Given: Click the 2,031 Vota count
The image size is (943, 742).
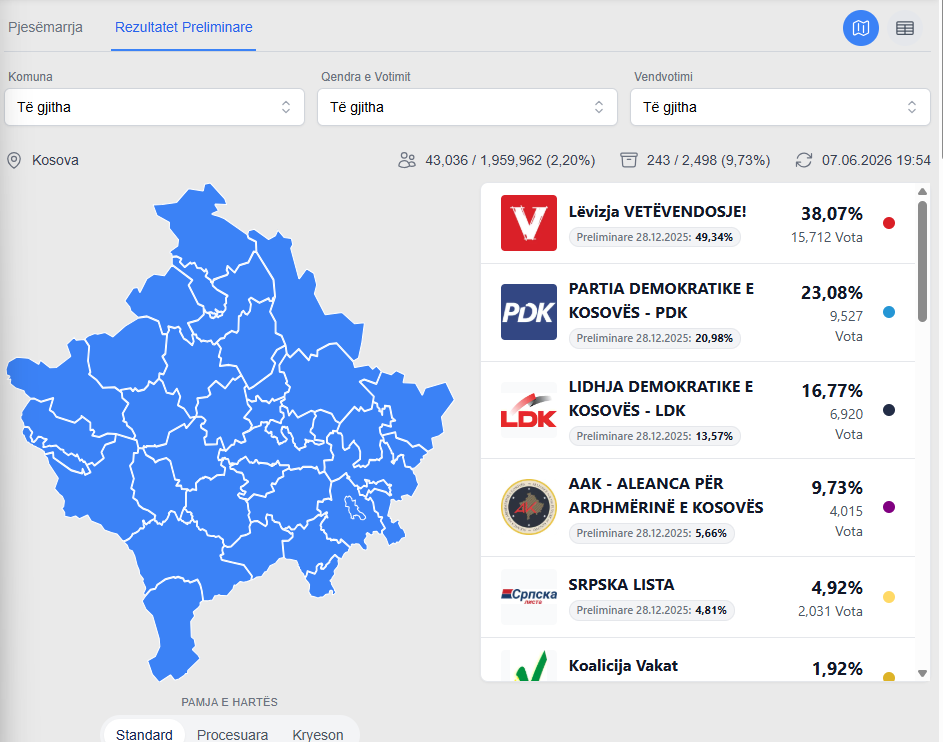Looking at the screenshot, I should tap(830, 612).
